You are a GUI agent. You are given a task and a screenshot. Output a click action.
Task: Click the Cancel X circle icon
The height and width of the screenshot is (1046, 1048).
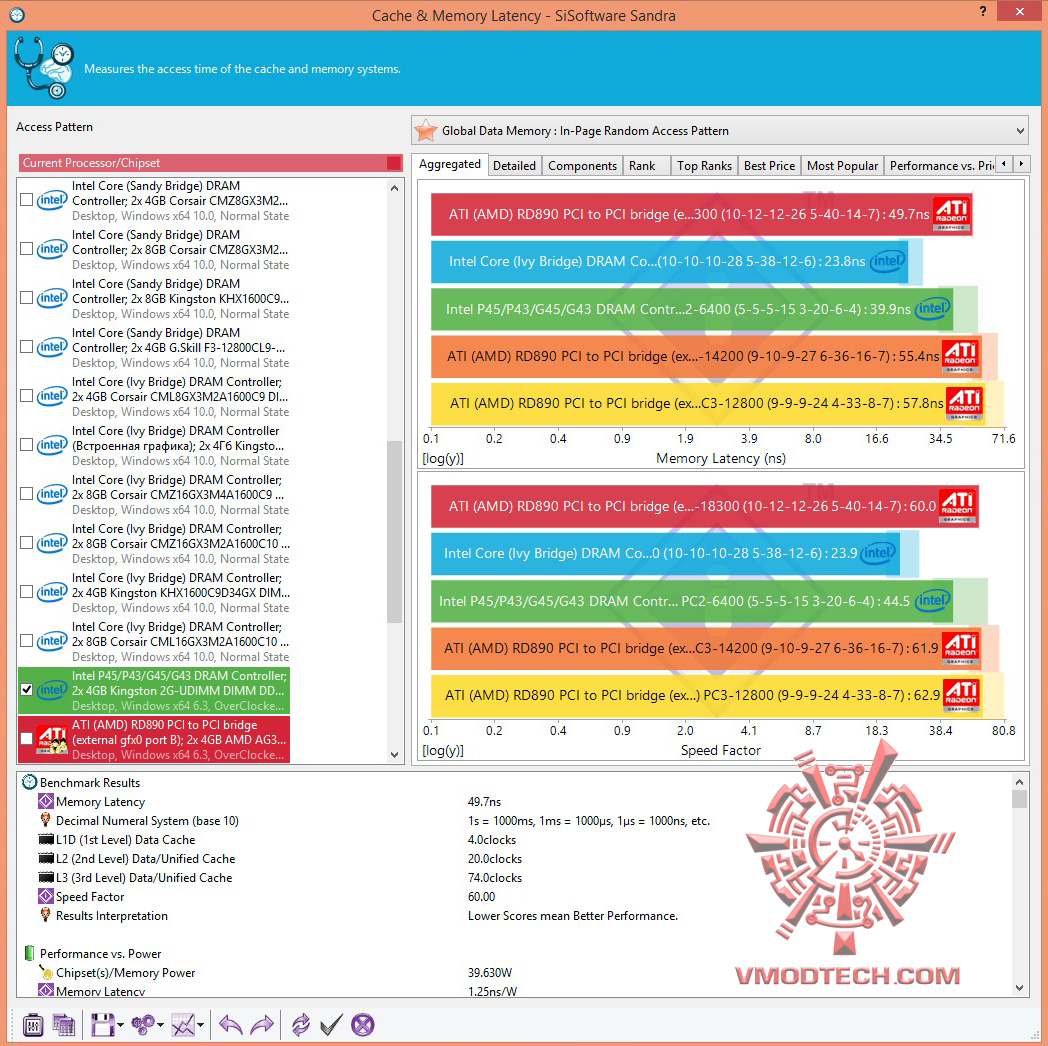pyautogui.click(x=363, y=1024)
